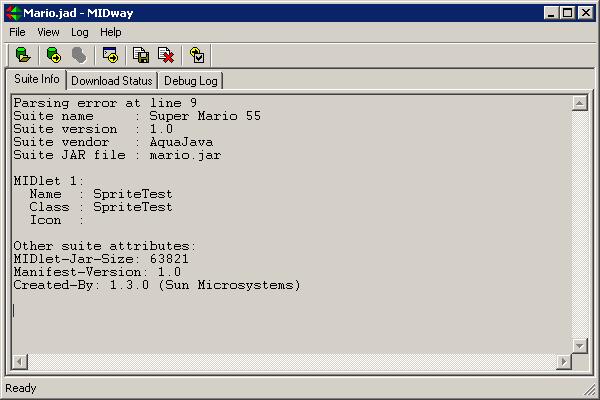Click the 'Super Mario 55' suite name

[205, 116]
